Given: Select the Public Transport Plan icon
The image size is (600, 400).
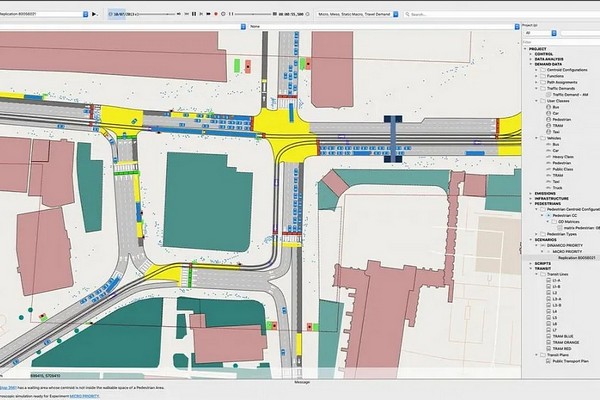Looking at the screenshot, I should 548,361.
